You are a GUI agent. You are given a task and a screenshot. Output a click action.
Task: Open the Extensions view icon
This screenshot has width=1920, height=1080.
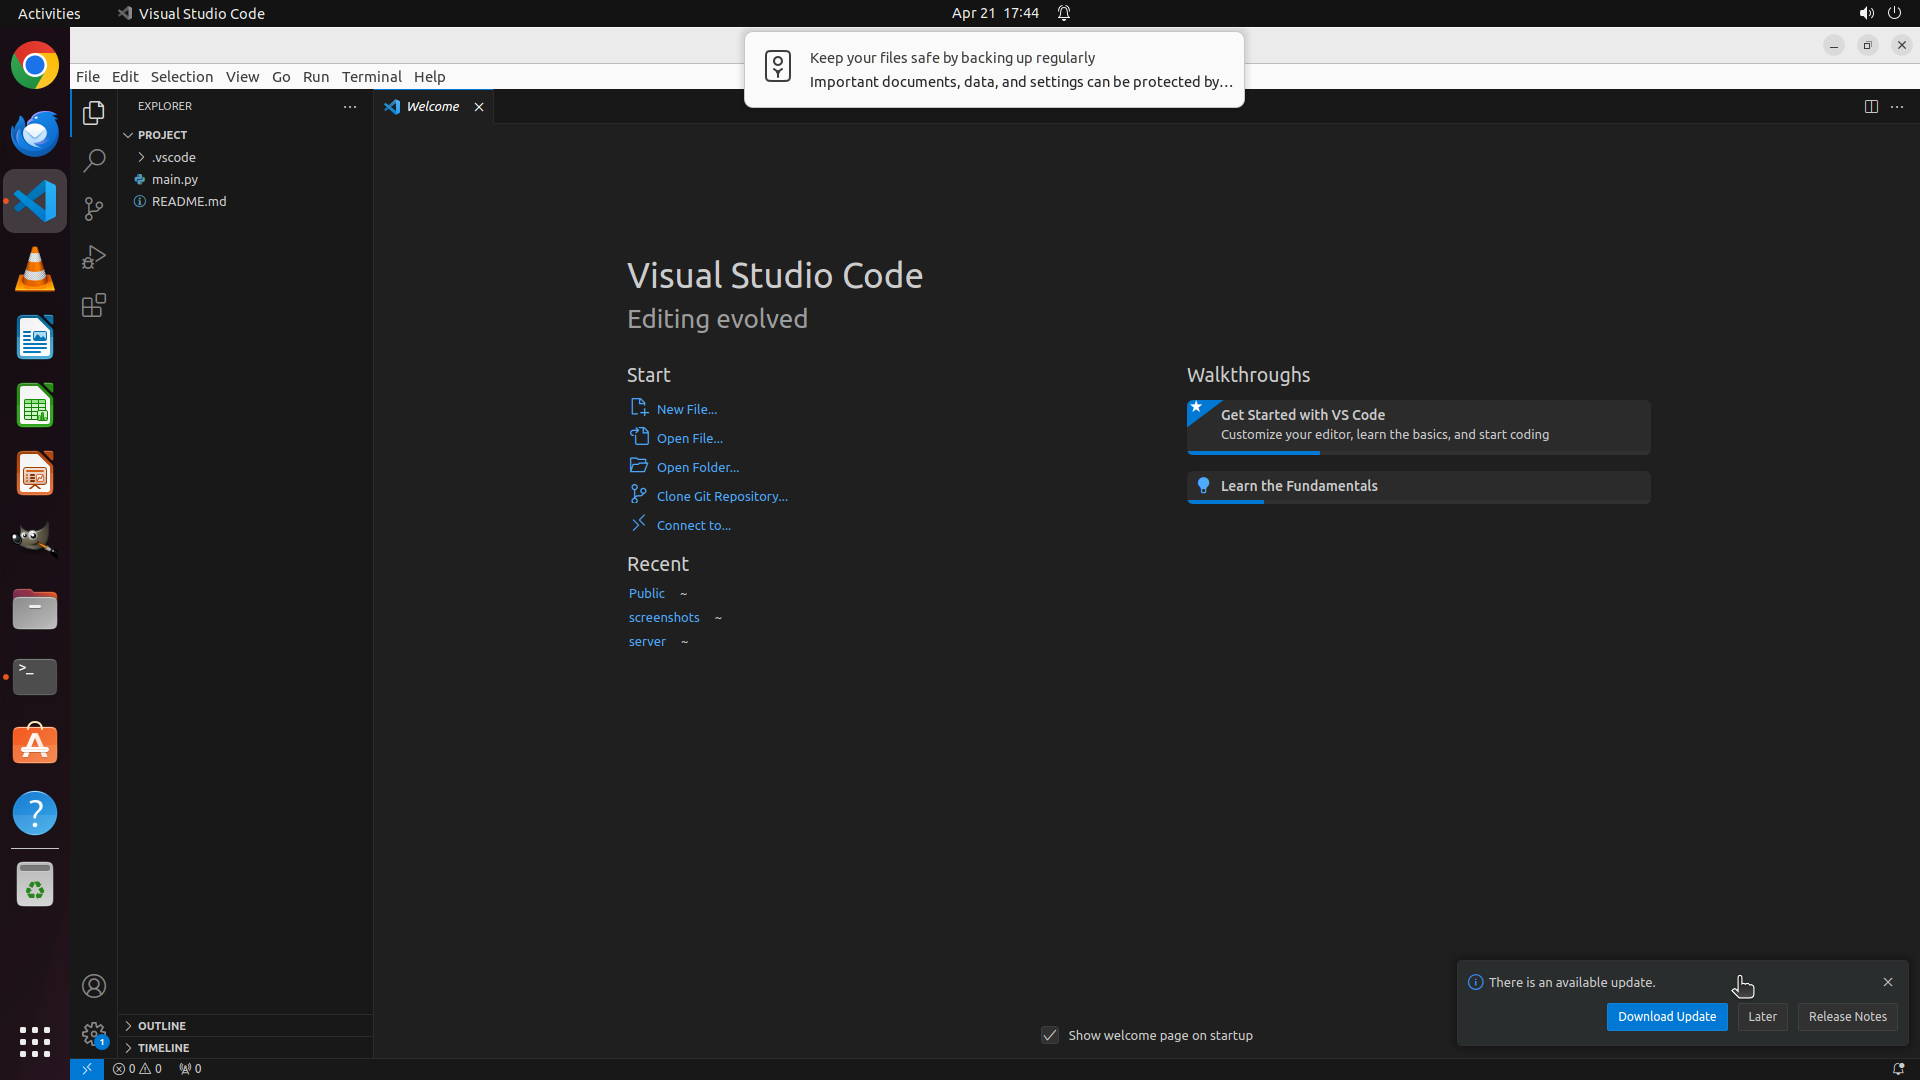pos(94,305)
